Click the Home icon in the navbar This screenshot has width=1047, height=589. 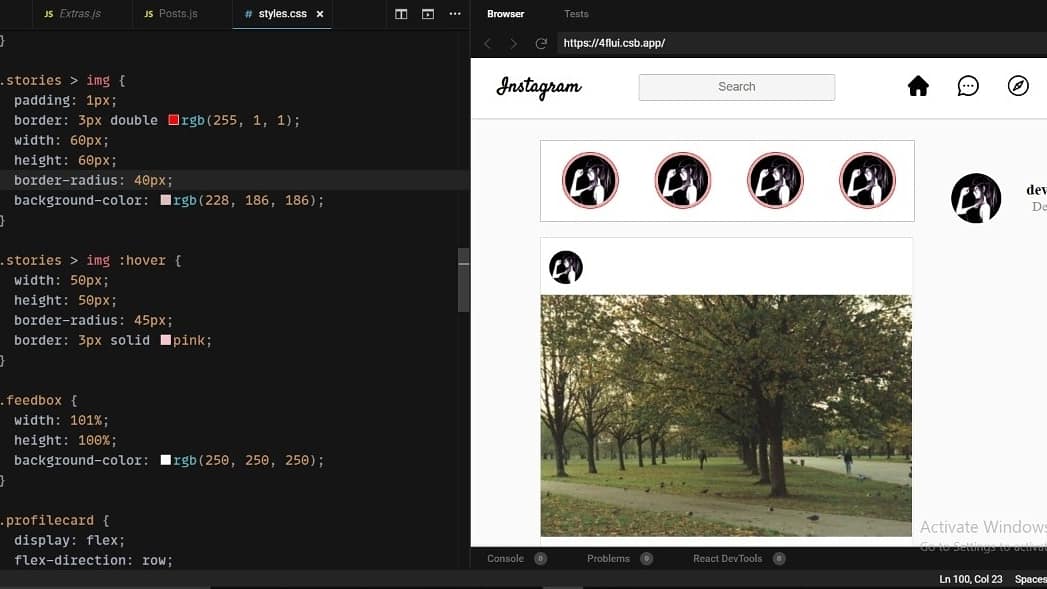point(918,86)
